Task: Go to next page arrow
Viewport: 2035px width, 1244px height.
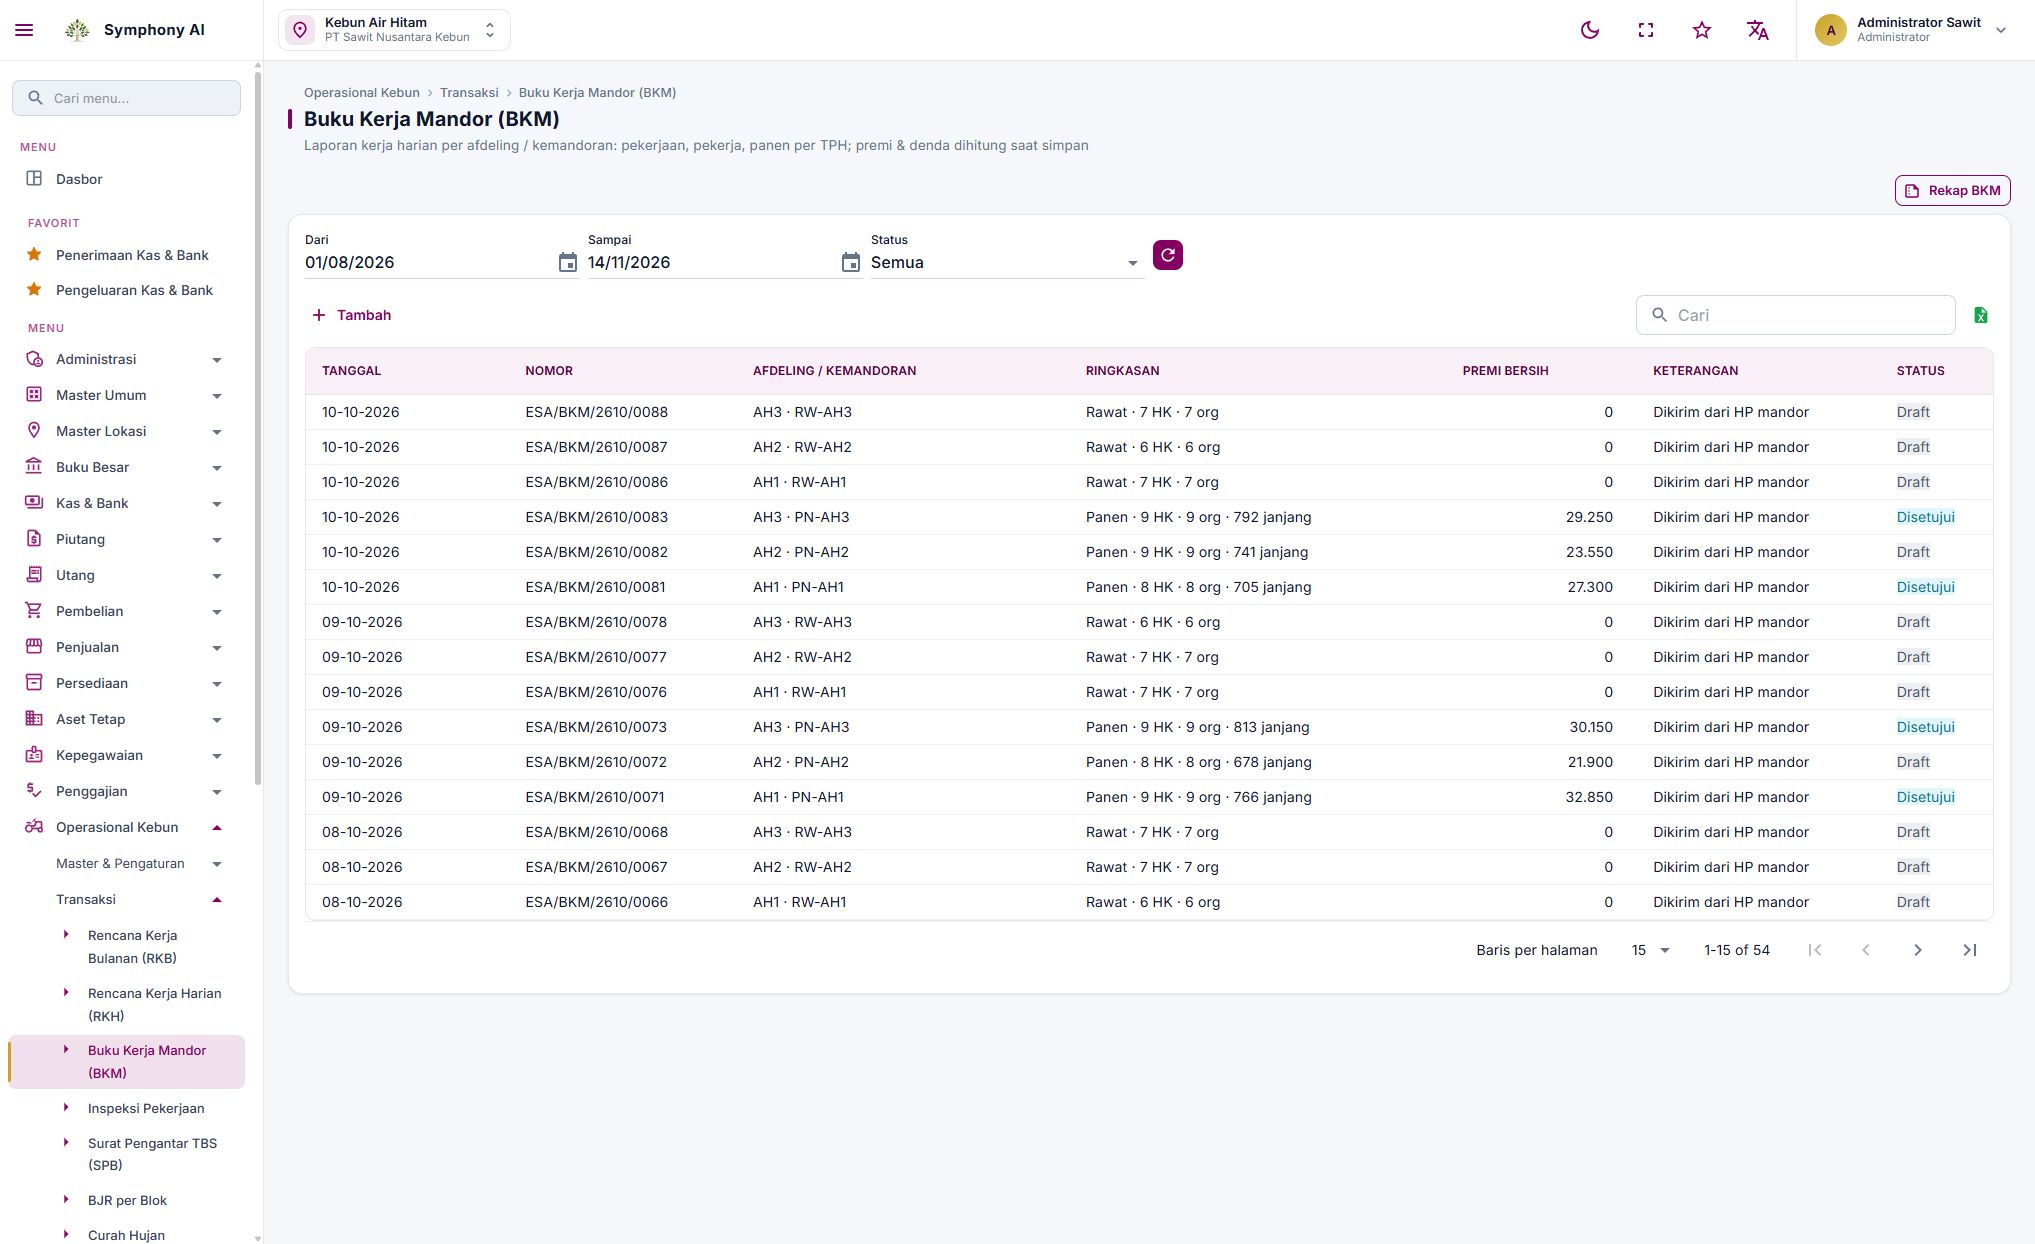Action: tap(1917, 950)
